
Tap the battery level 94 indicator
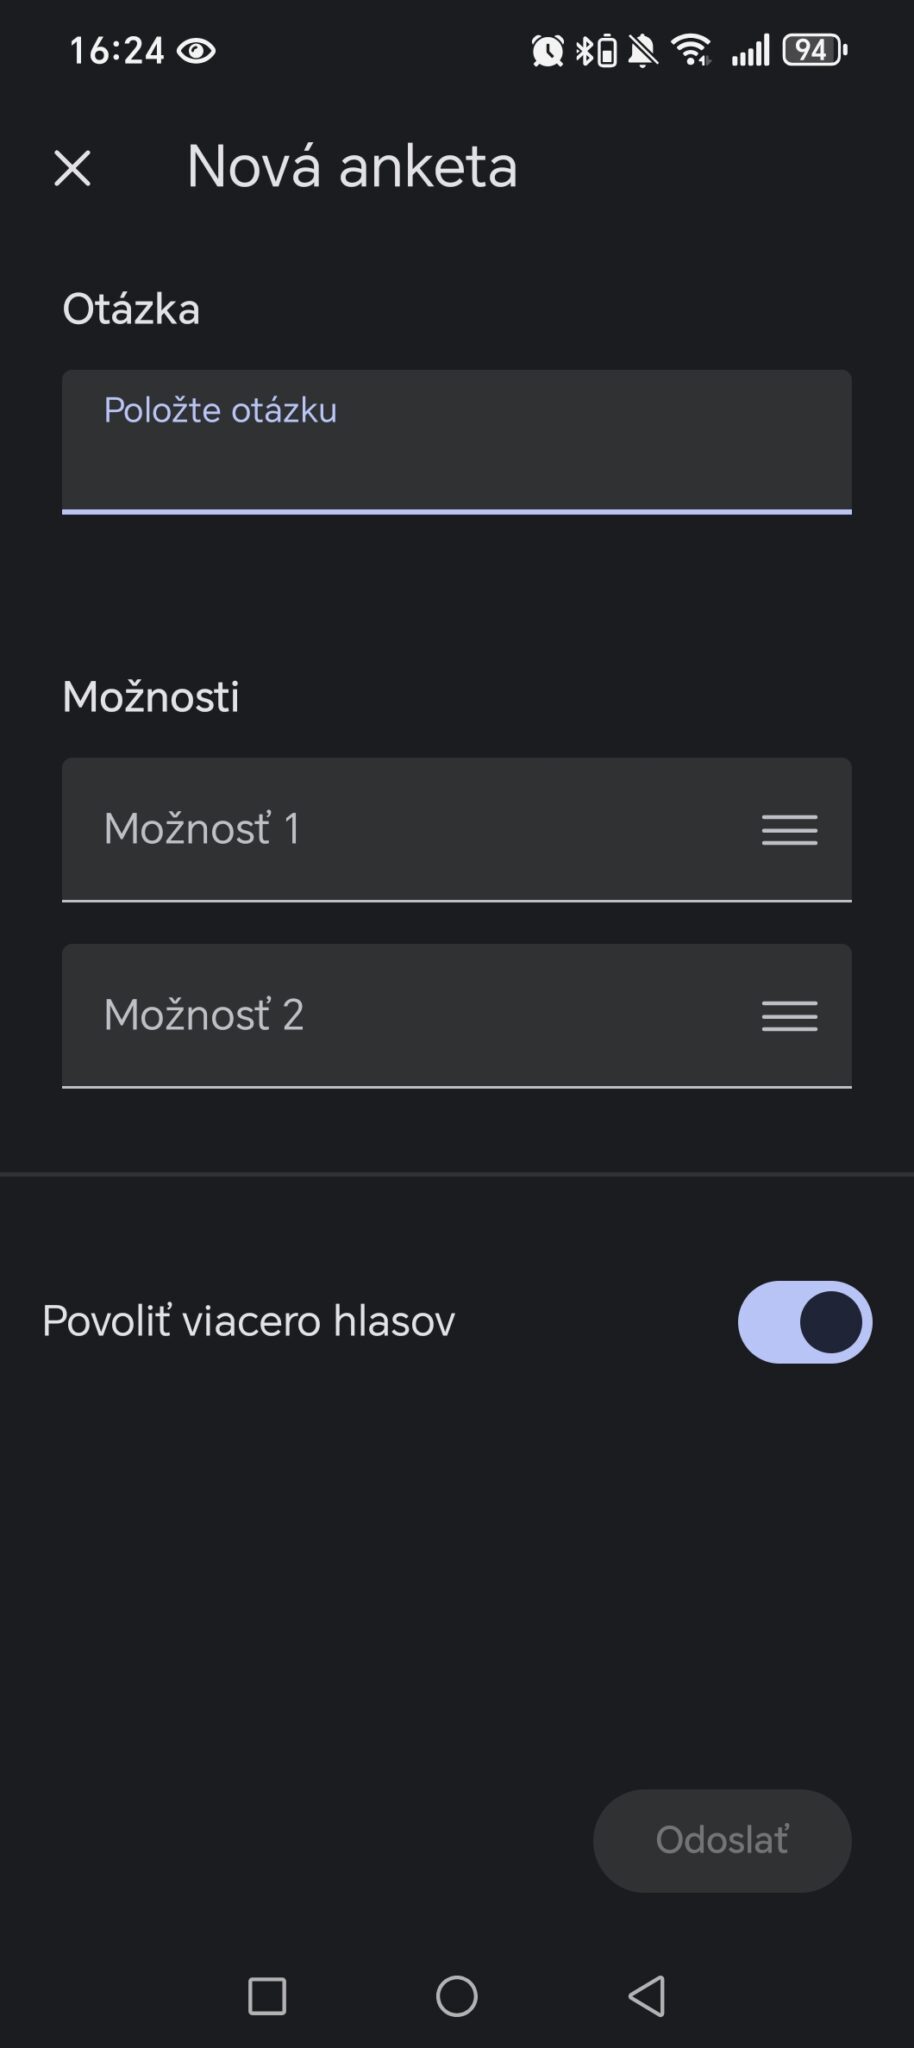[x=814, y=50]
